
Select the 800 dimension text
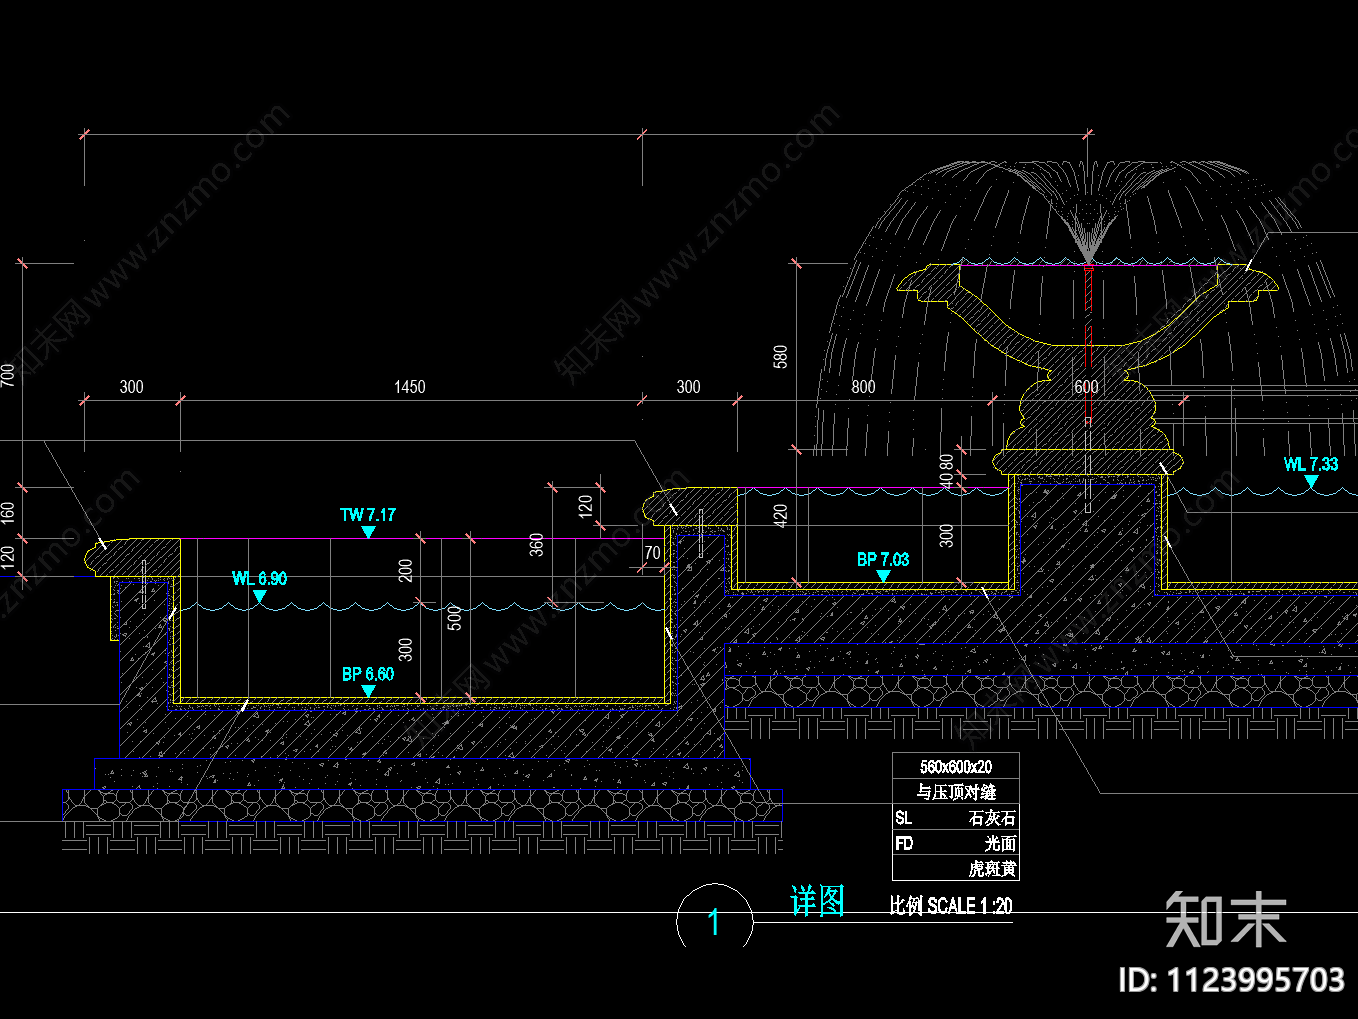(863, 387)
